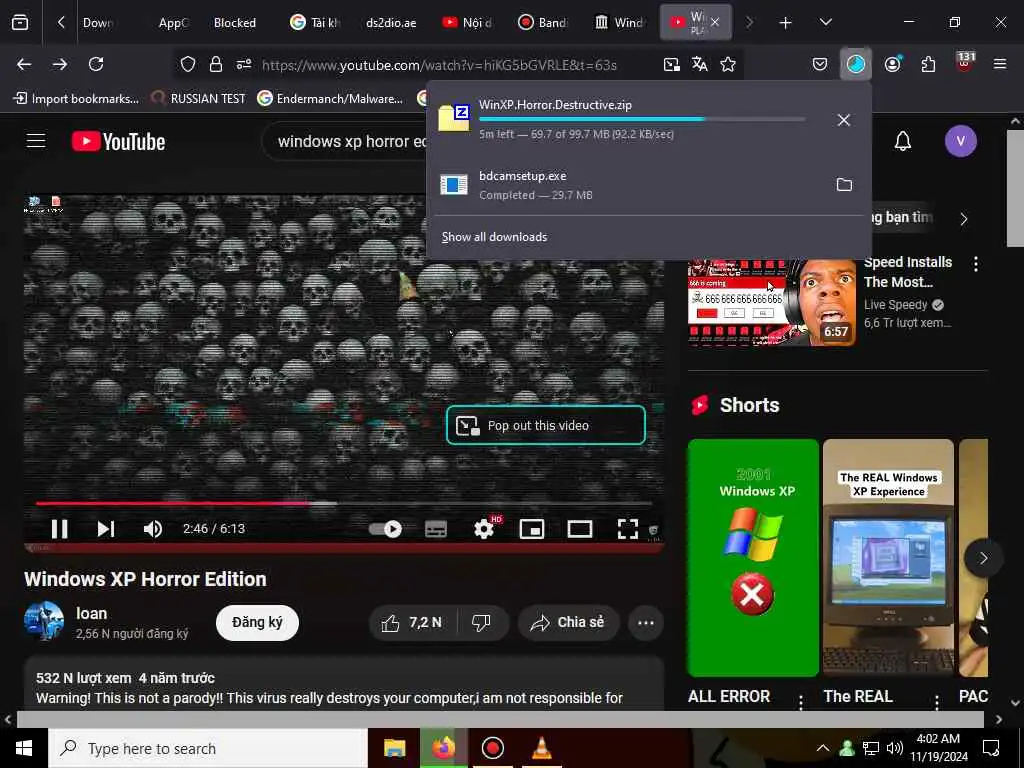Open Firefox View tab overview icon

click(x=20, y=22)
